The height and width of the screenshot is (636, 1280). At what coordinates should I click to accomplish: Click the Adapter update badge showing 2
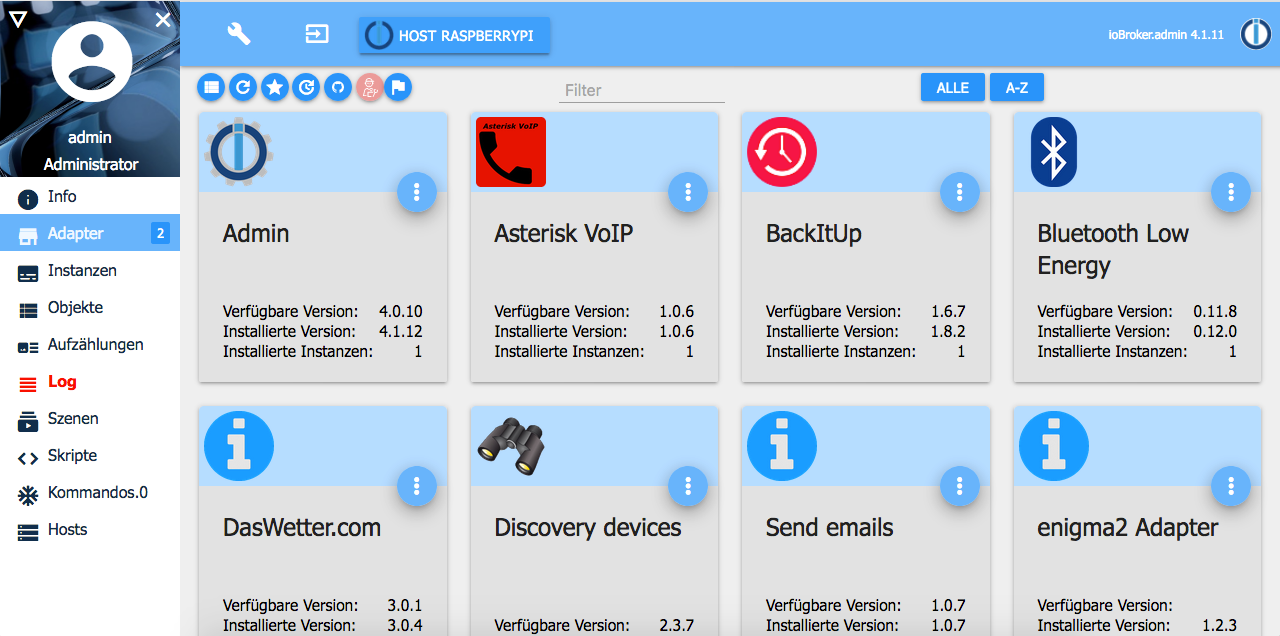160,234
